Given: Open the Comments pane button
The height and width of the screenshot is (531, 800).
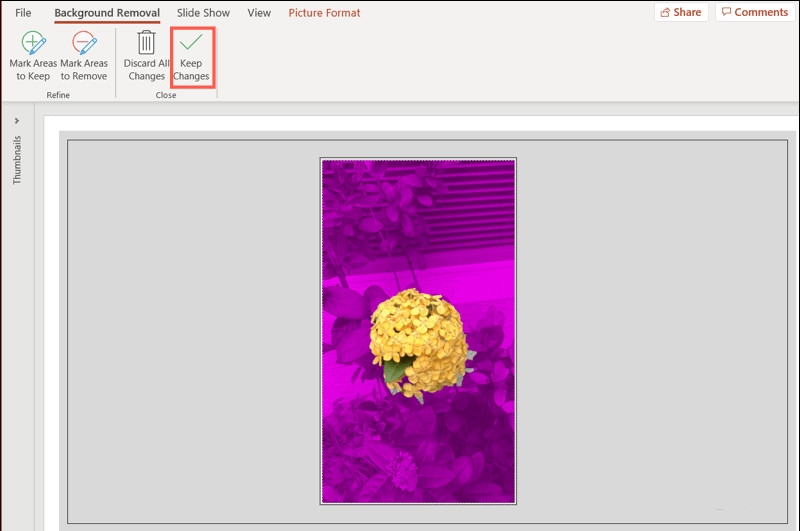Looking at the screenshot, I should click(x=755, y=12).
